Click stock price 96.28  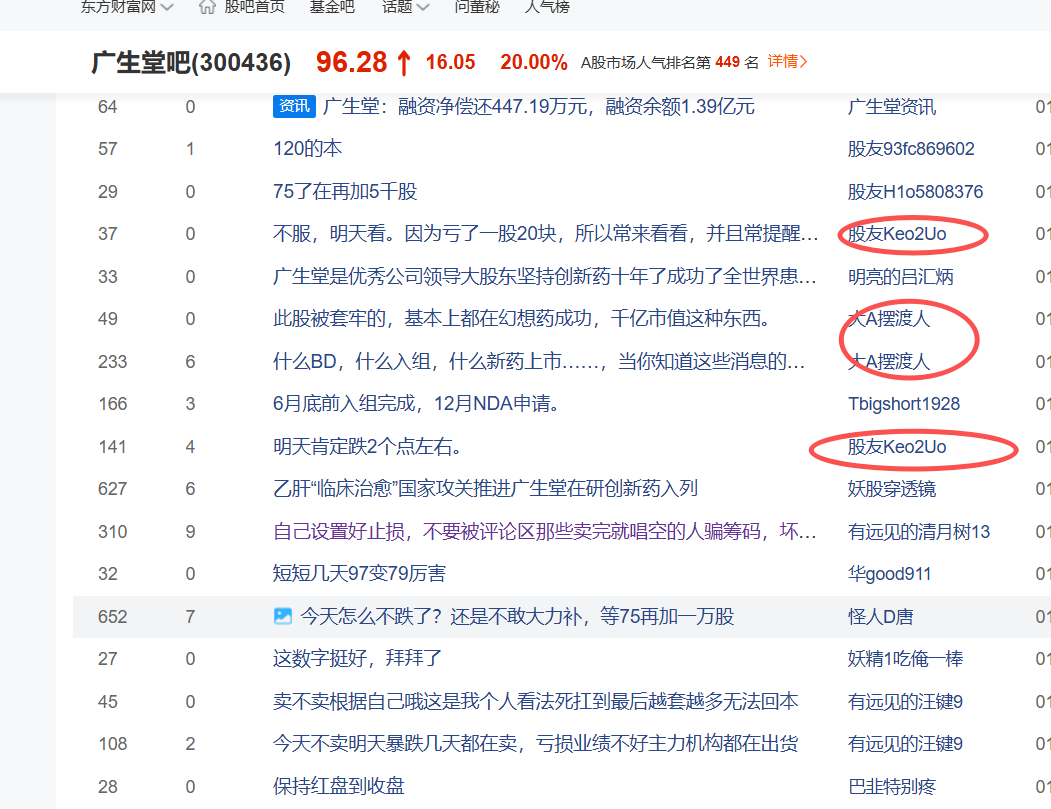coord(351,62)
